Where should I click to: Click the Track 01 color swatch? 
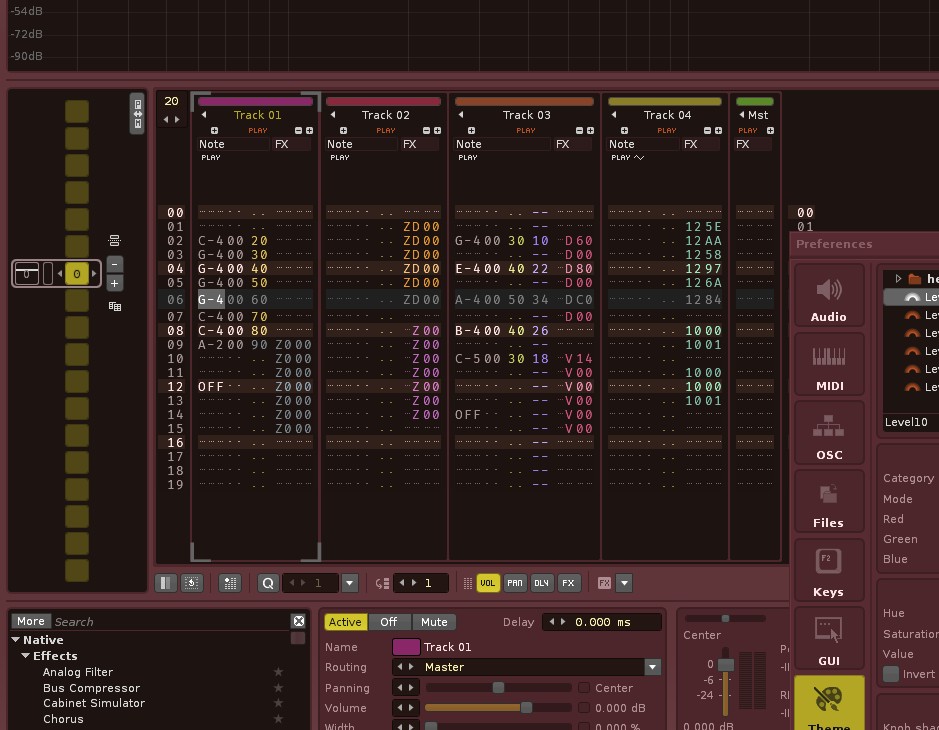point(406,647)
